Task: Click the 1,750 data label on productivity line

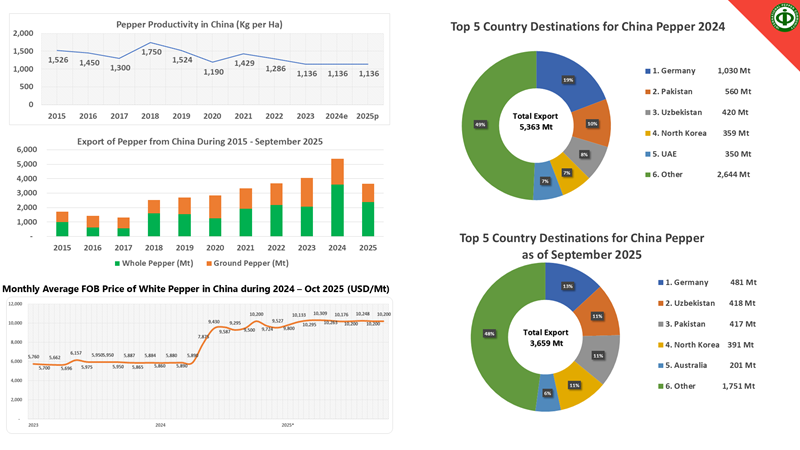Action: click(x=151, y=52)
